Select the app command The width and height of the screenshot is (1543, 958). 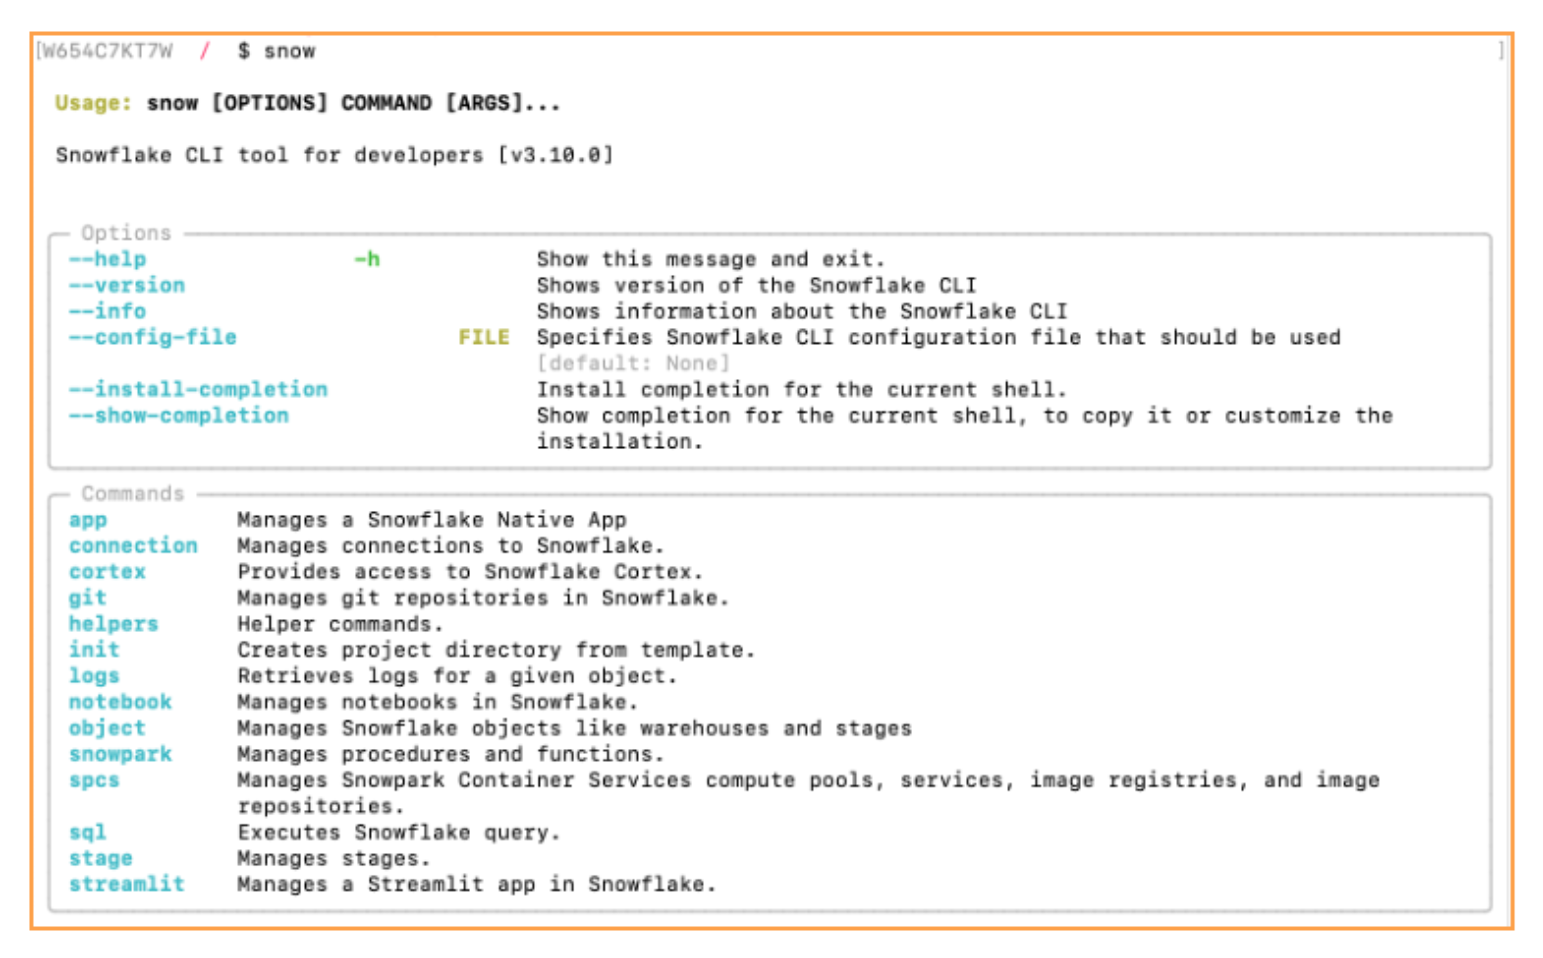click(88, 520)
